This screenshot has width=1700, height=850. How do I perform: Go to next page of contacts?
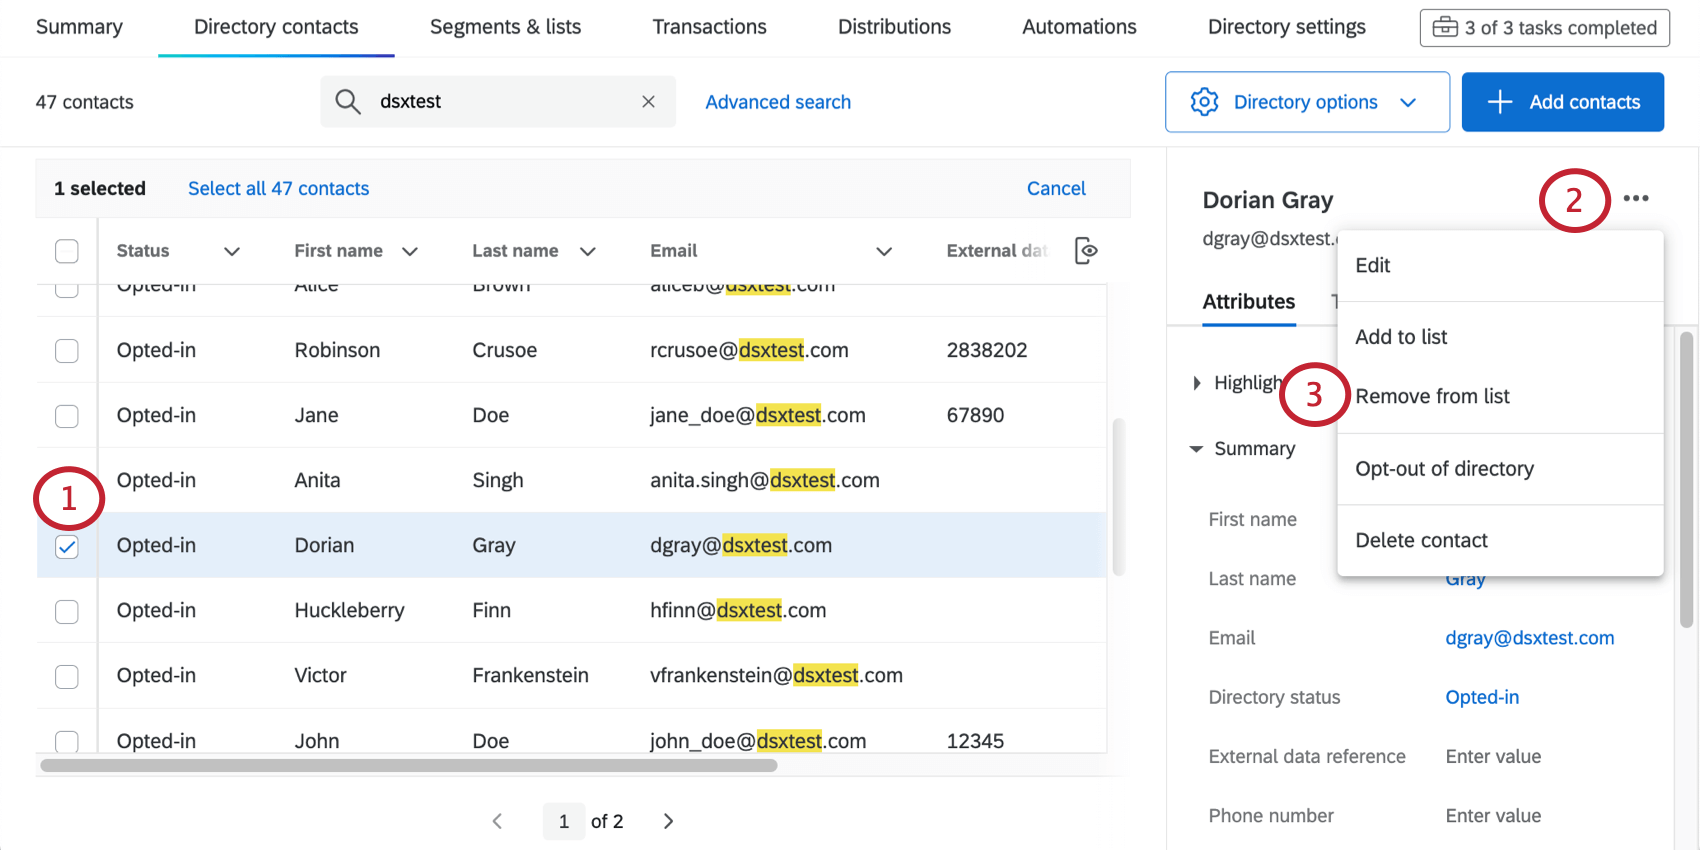click(x=668, y=821)
